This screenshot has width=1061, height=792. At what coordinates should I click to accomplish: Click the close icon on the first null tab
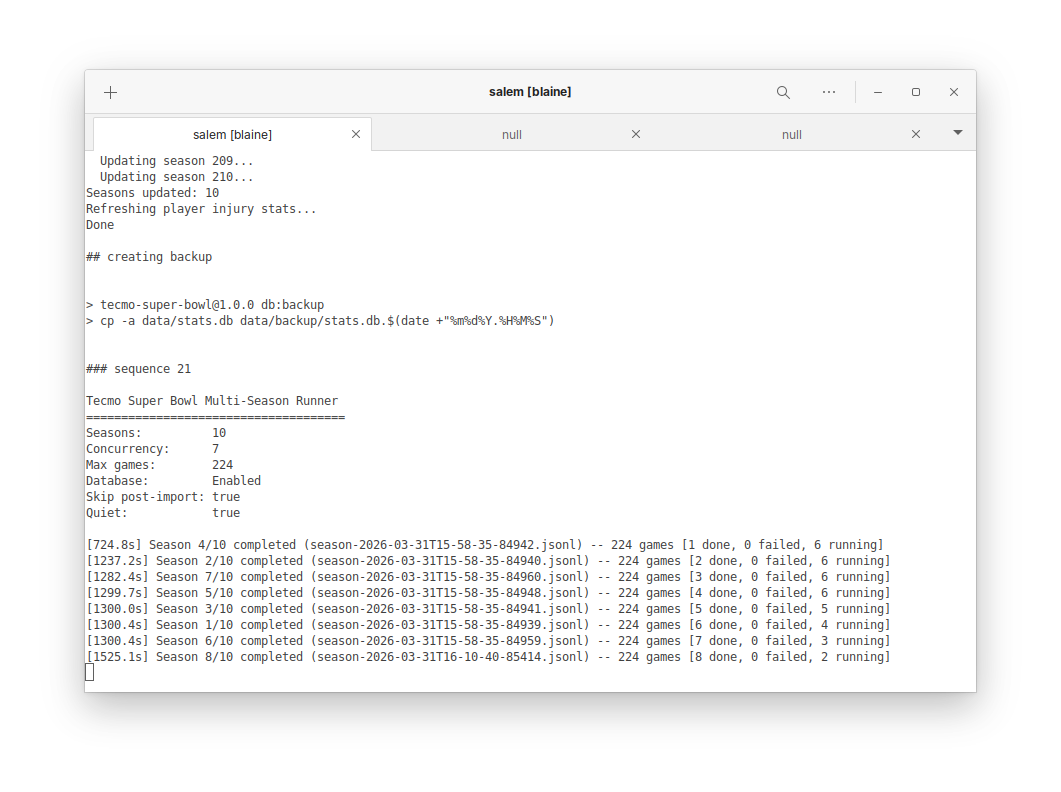coord(636,133)
